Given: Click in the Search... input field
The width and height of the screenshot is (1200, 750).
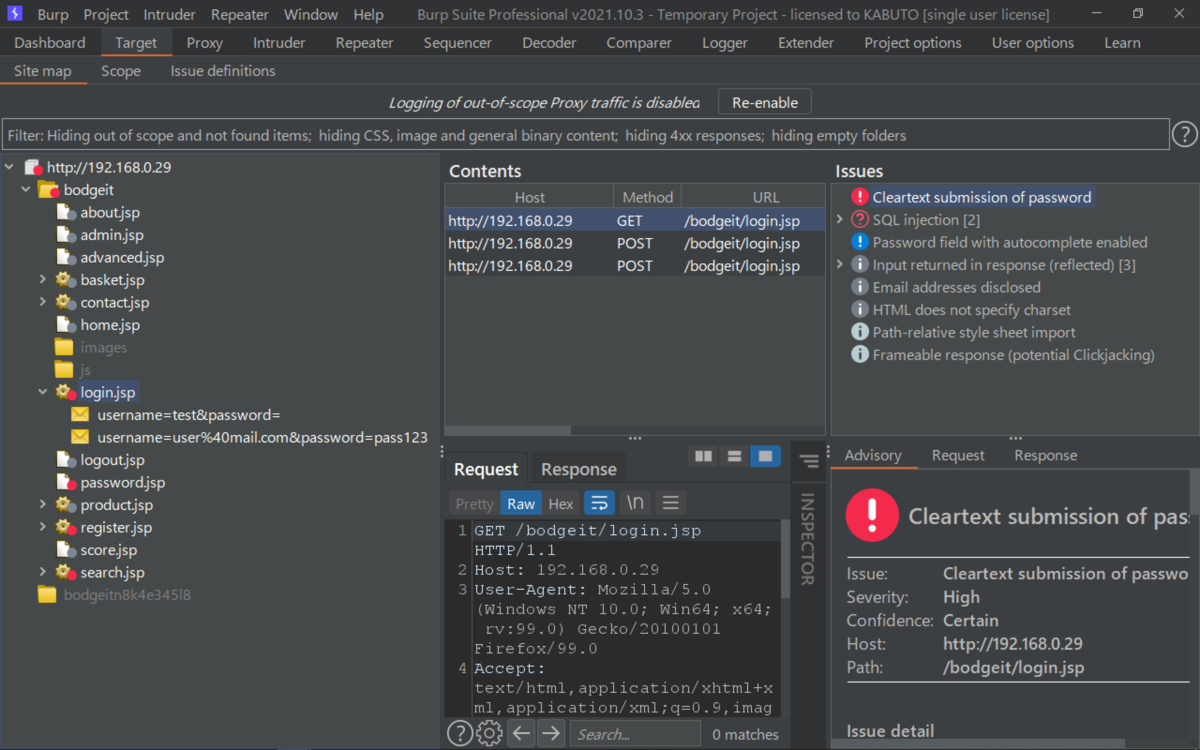Looking at the screenshot, I should pos(635,734).
